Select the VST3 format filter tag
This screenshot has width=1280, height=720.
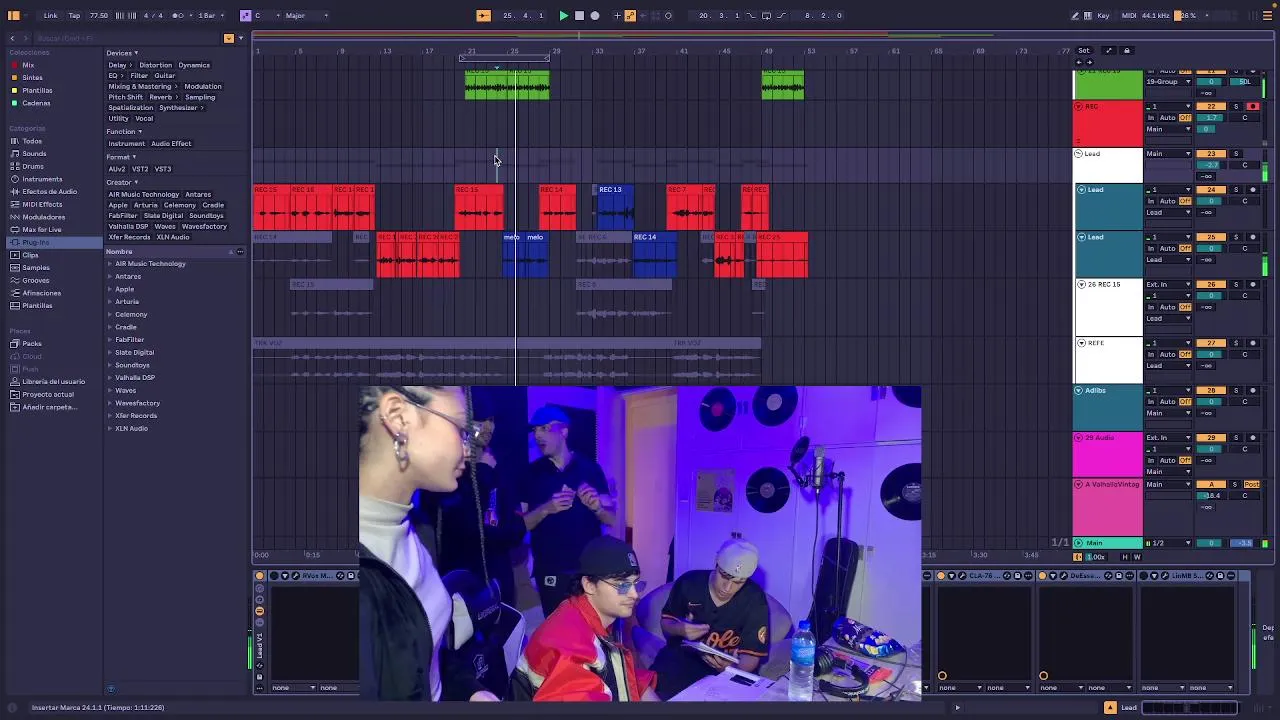(x=163, y=169)
